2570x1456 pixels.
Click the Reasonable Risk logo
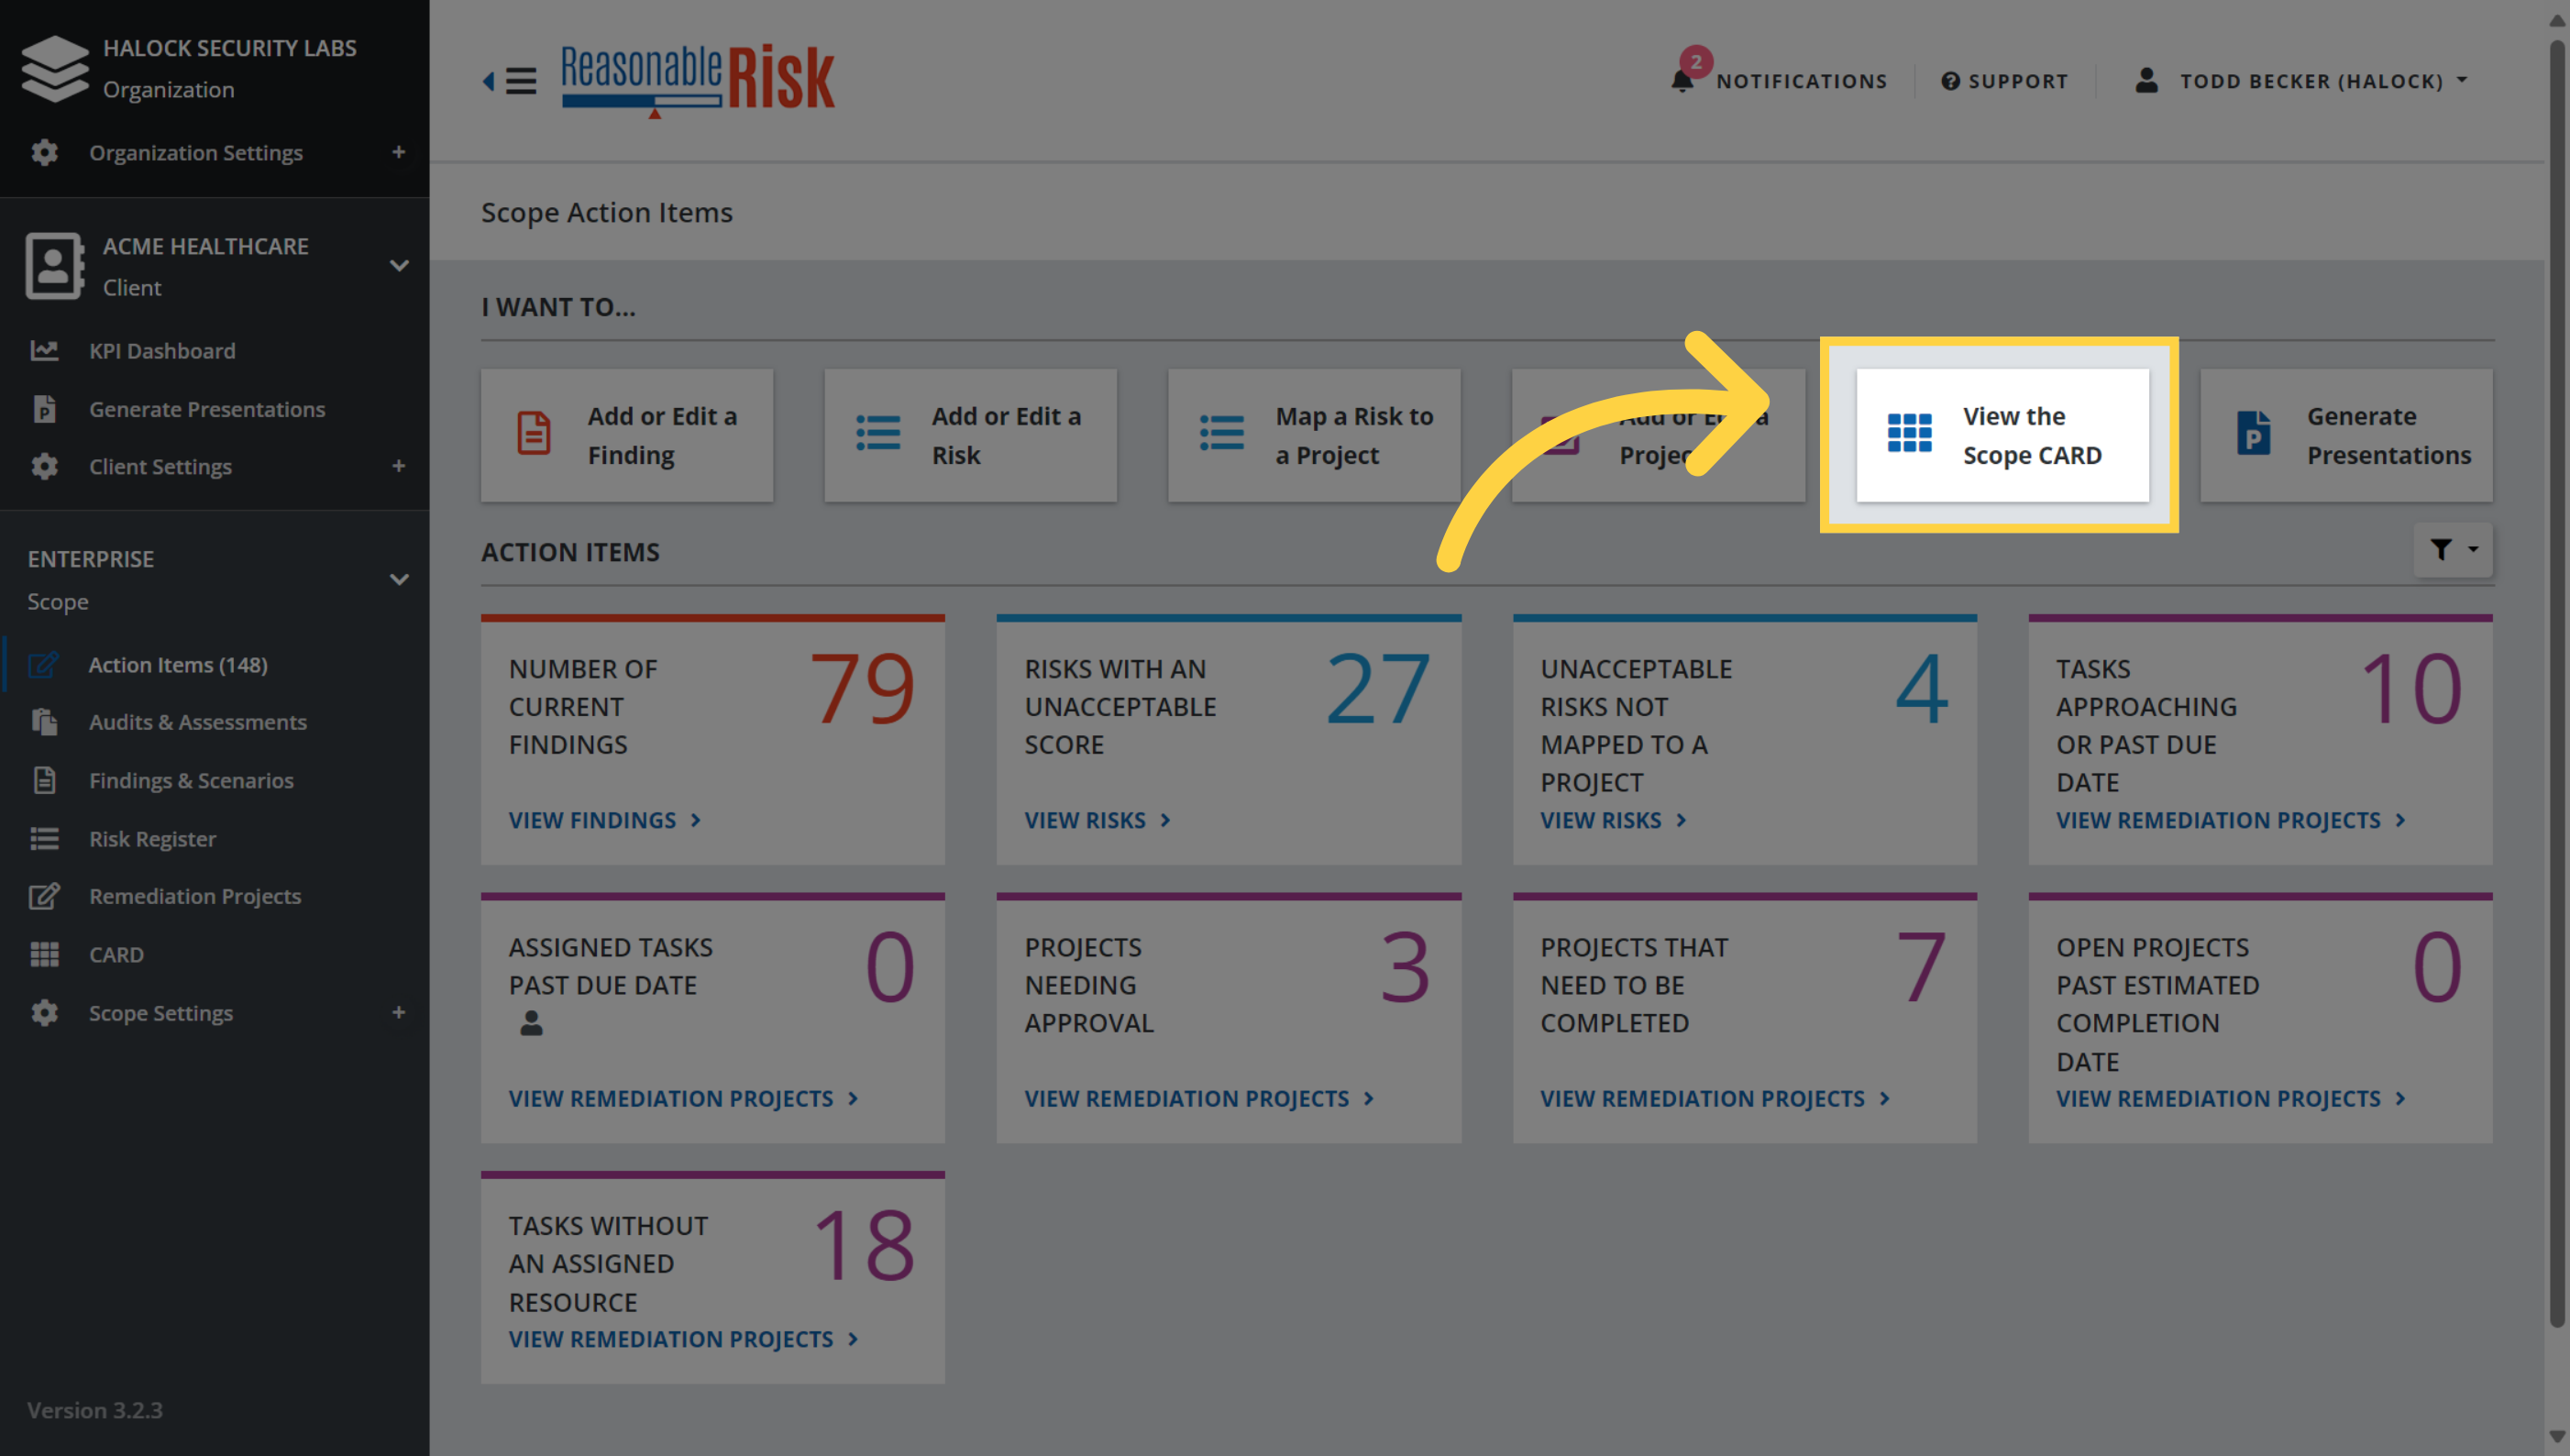click(697, 79)
